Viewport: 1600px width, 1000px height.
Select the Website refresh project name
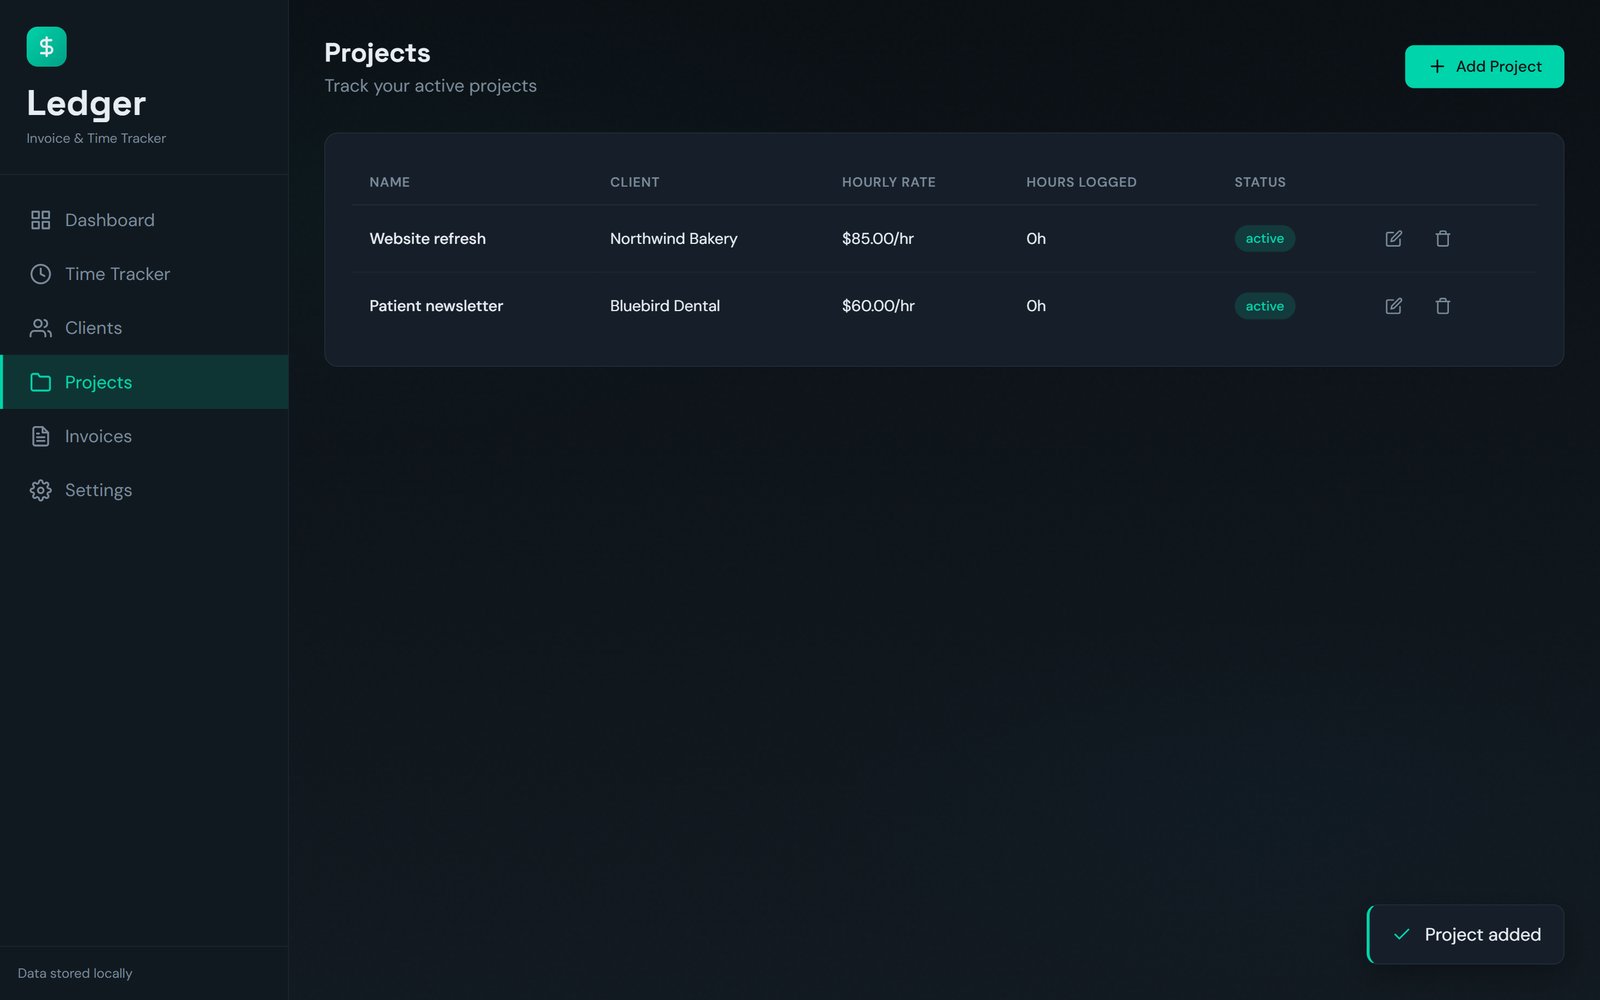pos(427,238)
